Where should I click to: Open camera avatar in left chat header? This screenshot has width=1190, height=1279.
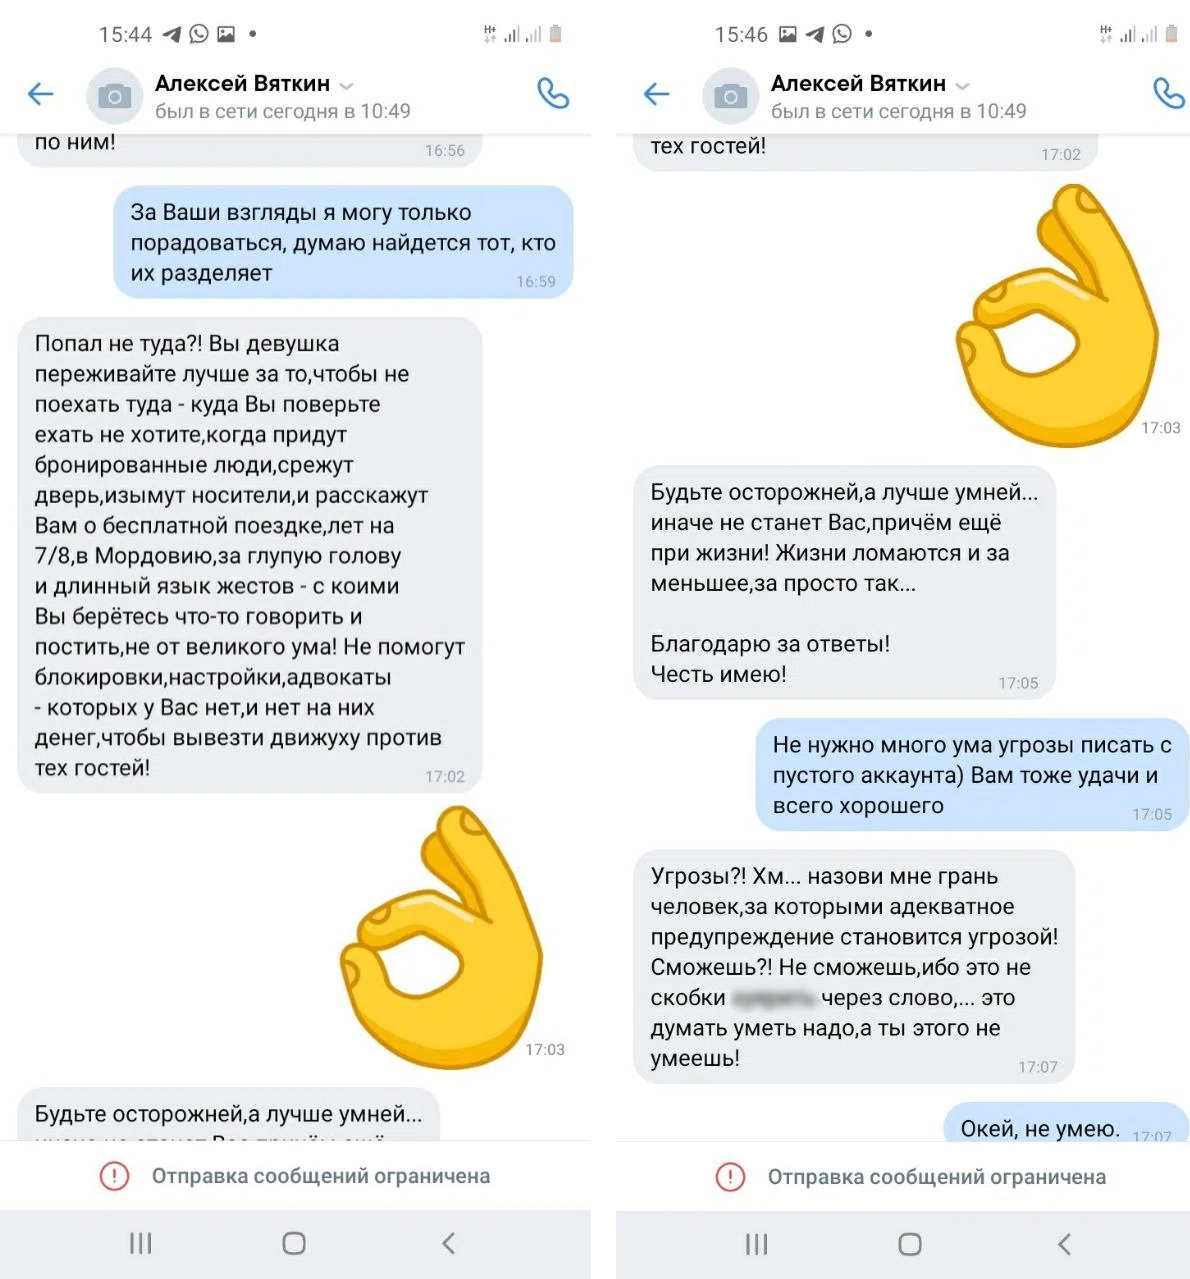[x=115, y=96]
